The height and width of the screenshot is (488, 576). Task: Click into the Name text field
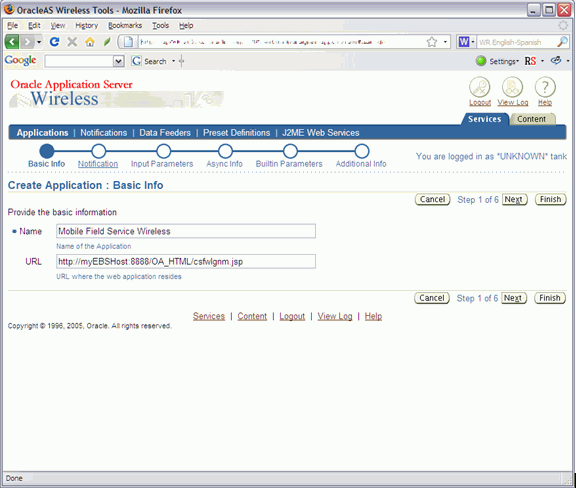[x=186, y=231]
